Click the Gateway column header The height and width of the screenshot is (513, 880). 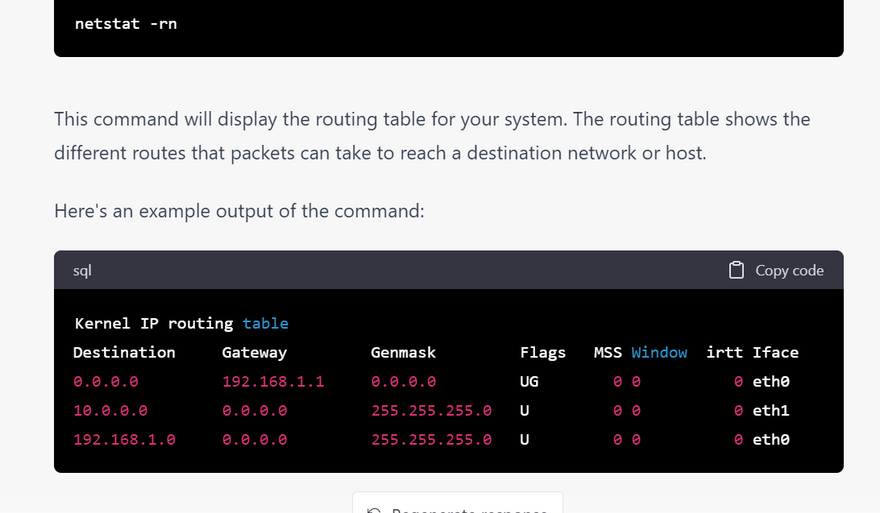[254, 352]
